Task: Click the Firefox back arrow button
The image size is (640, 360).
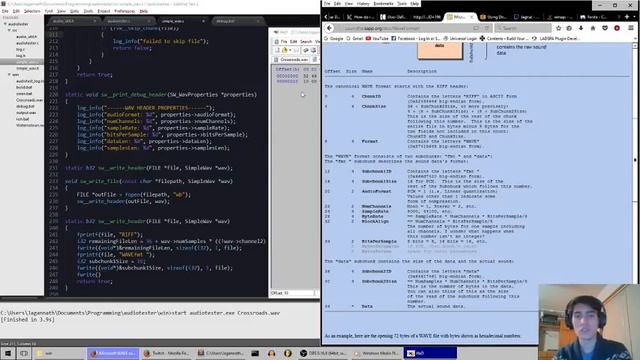Action: click(x=329, y=28)
